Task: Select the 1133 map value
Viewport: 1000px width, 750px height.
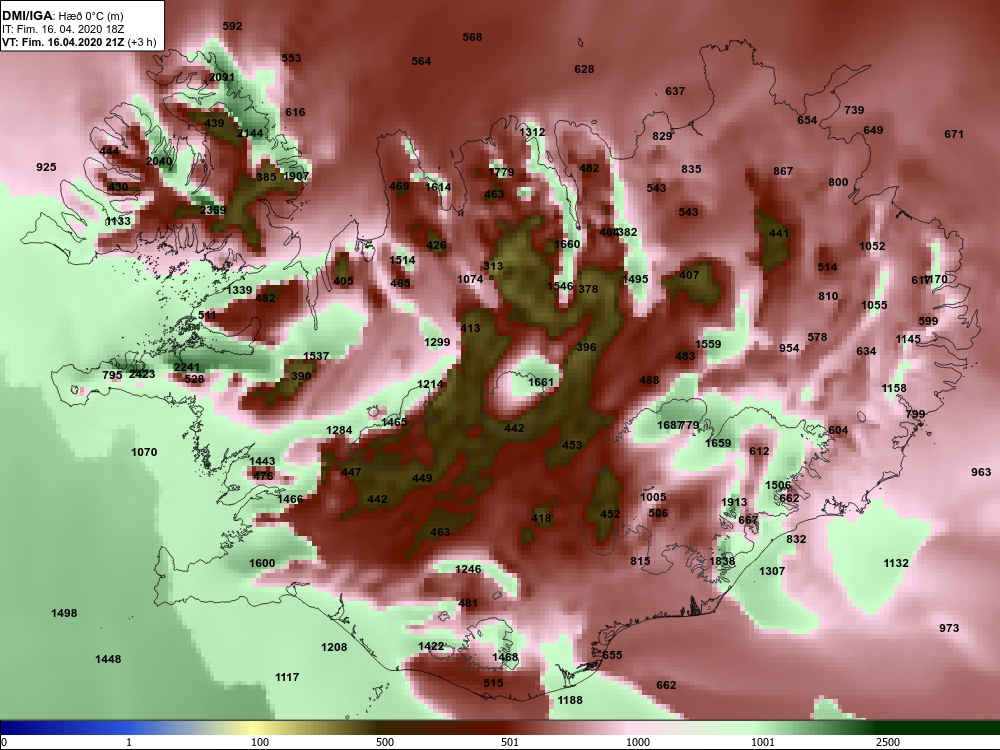Action: [x=118, y=221]
